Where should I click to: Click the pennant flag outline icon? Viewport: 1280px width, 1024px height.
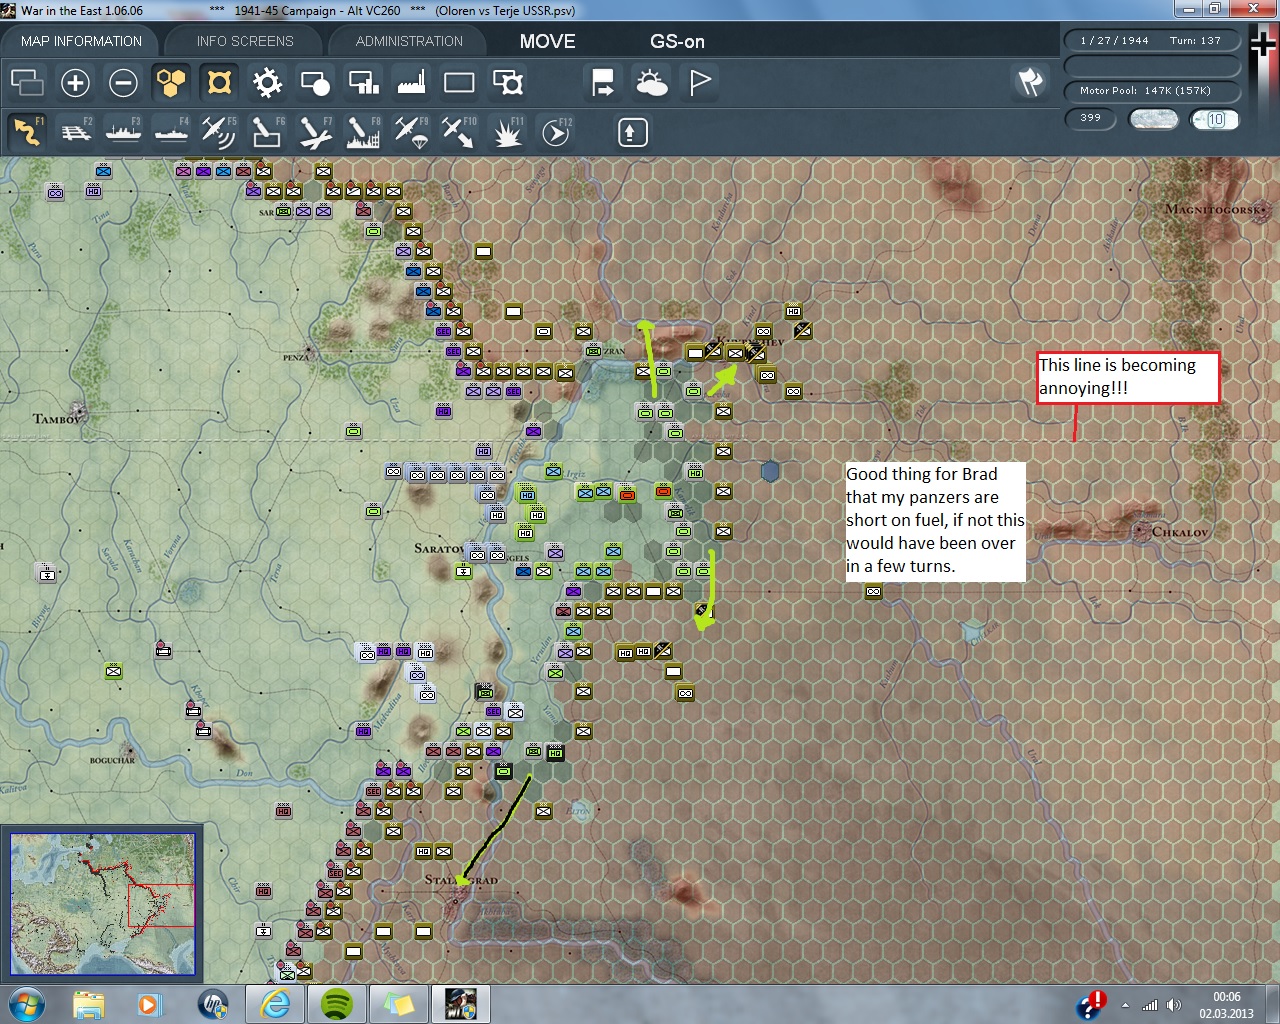(700, 82)
